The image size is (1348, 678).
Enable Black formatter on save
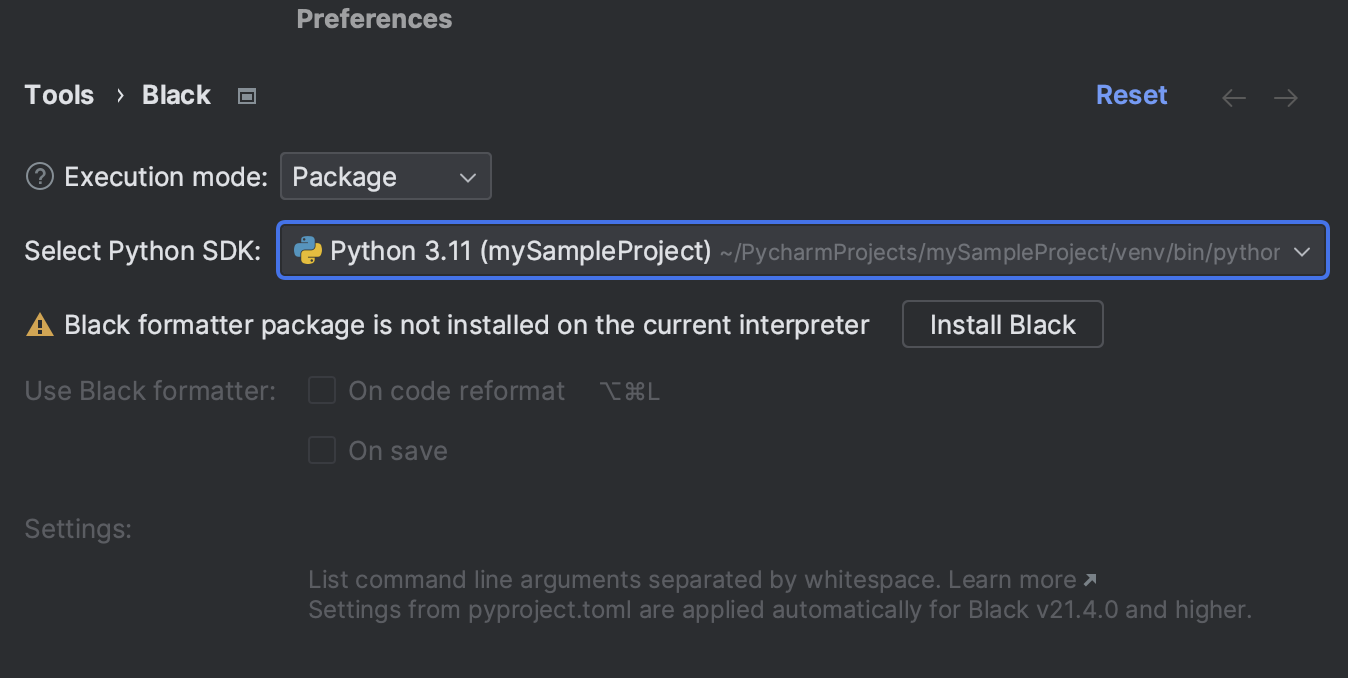322,450
